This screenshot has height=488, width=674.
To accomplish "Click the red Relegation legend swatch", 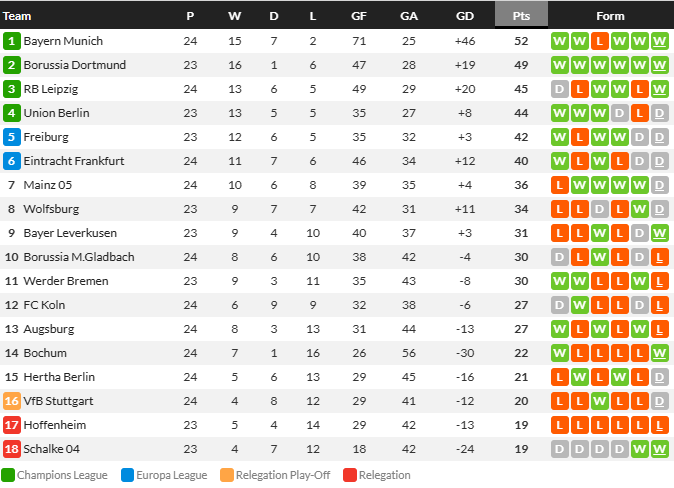I will pyautogui.click(x=350, y=475).
